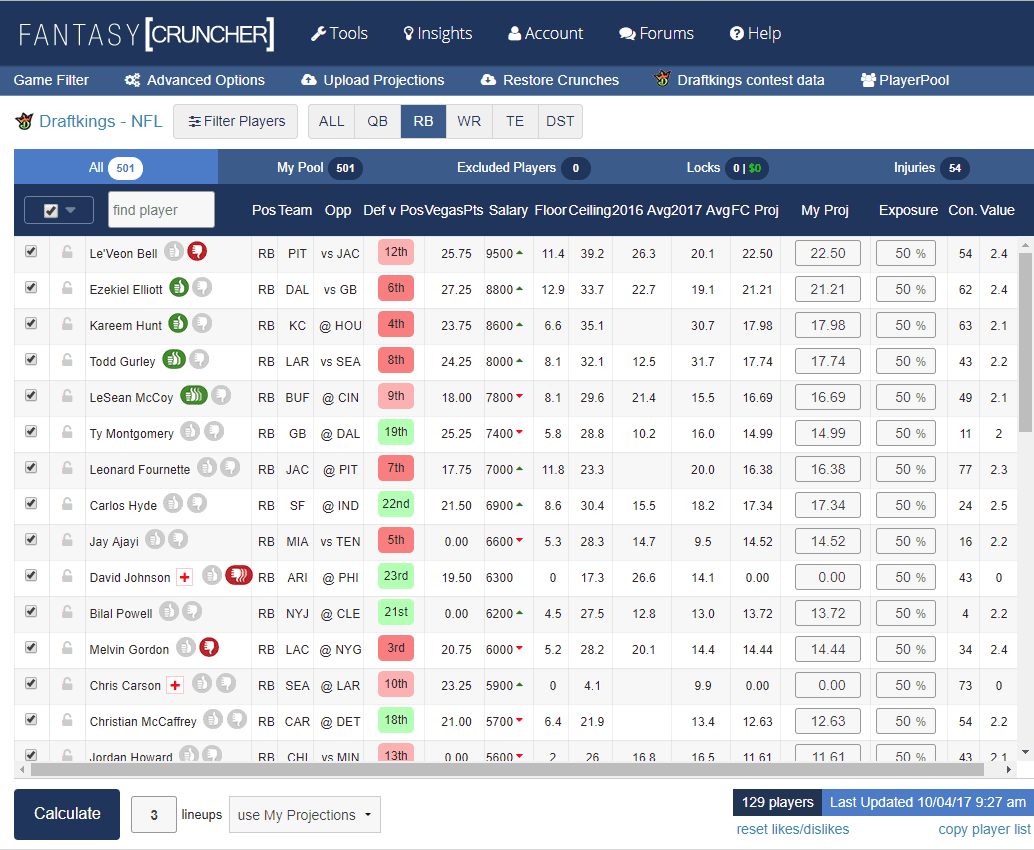This screenshot has height=850, width=1034.
Task: Switch to the My Pool tab
Action: 319,167
